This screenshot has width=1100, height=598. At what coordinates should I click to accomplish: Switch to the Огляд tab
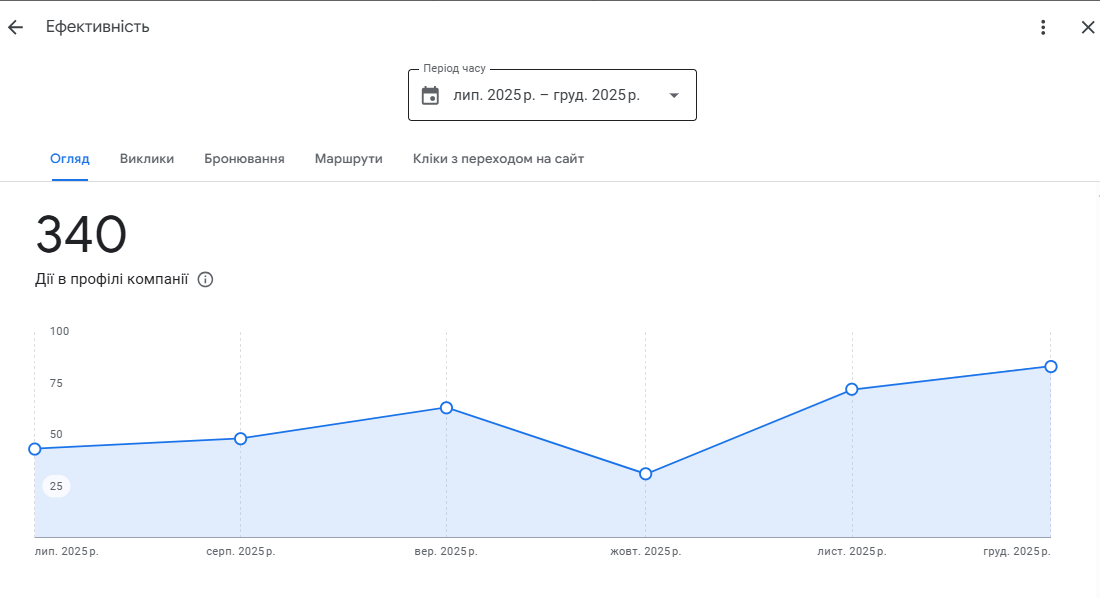tap(70, 159)
